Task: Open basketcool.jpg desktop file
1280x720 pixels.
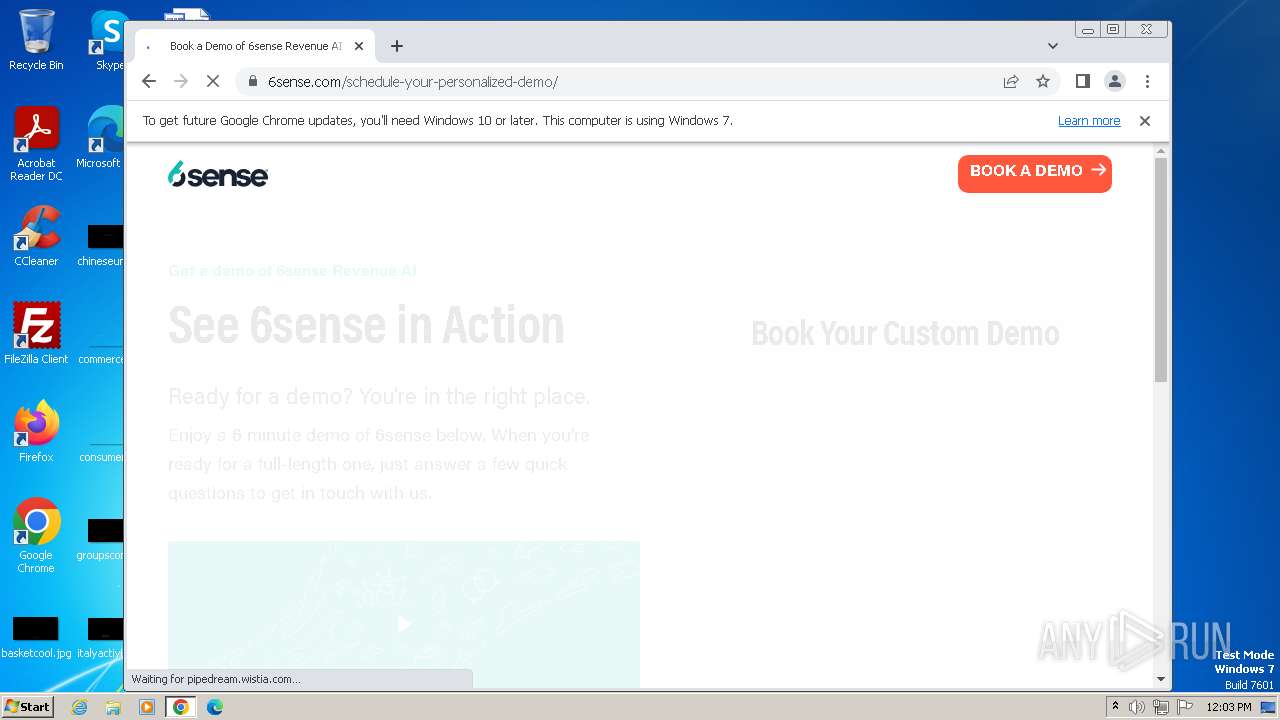Action: coord(36,637)
